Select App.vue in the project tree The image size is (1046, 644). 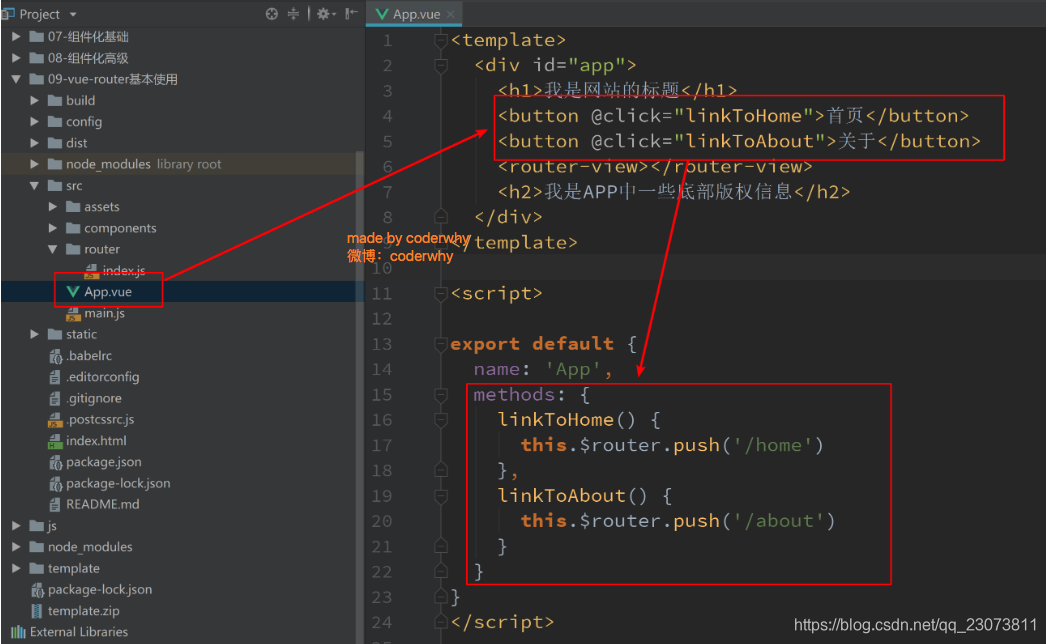coord(107,292)
